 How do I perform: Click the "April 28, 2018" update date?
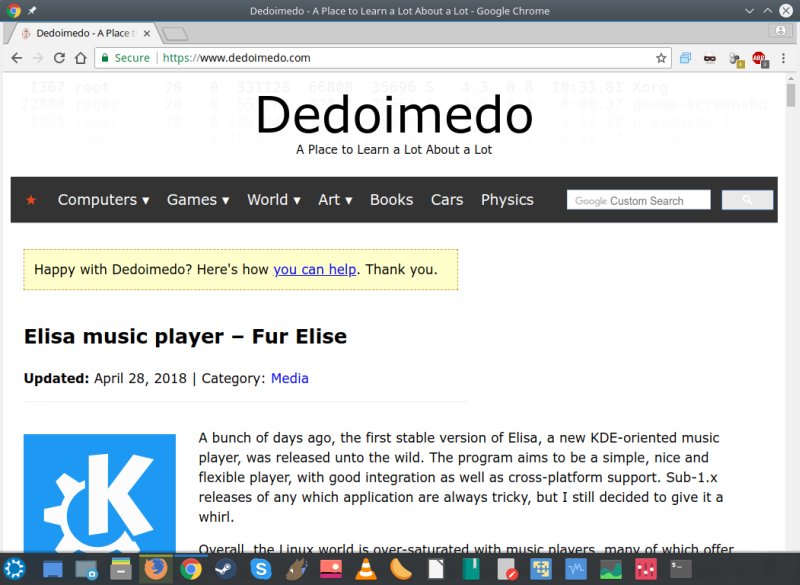(x=140, y=378)
